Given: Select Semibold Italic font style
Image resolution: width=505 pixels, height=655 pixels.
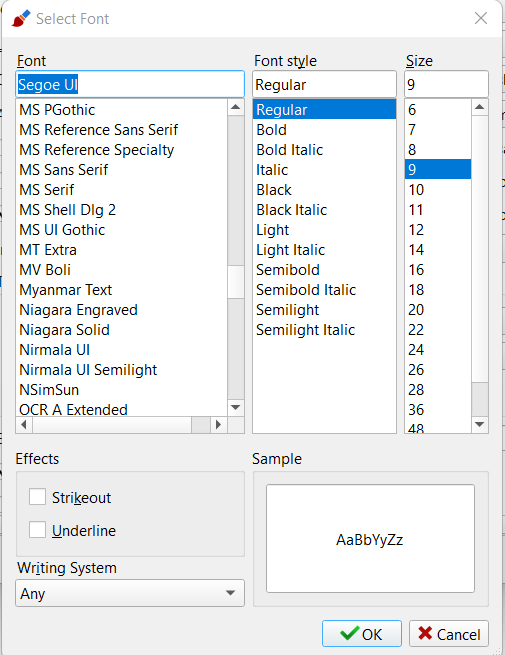Looking at the screenshot, I should coord(325,290).
